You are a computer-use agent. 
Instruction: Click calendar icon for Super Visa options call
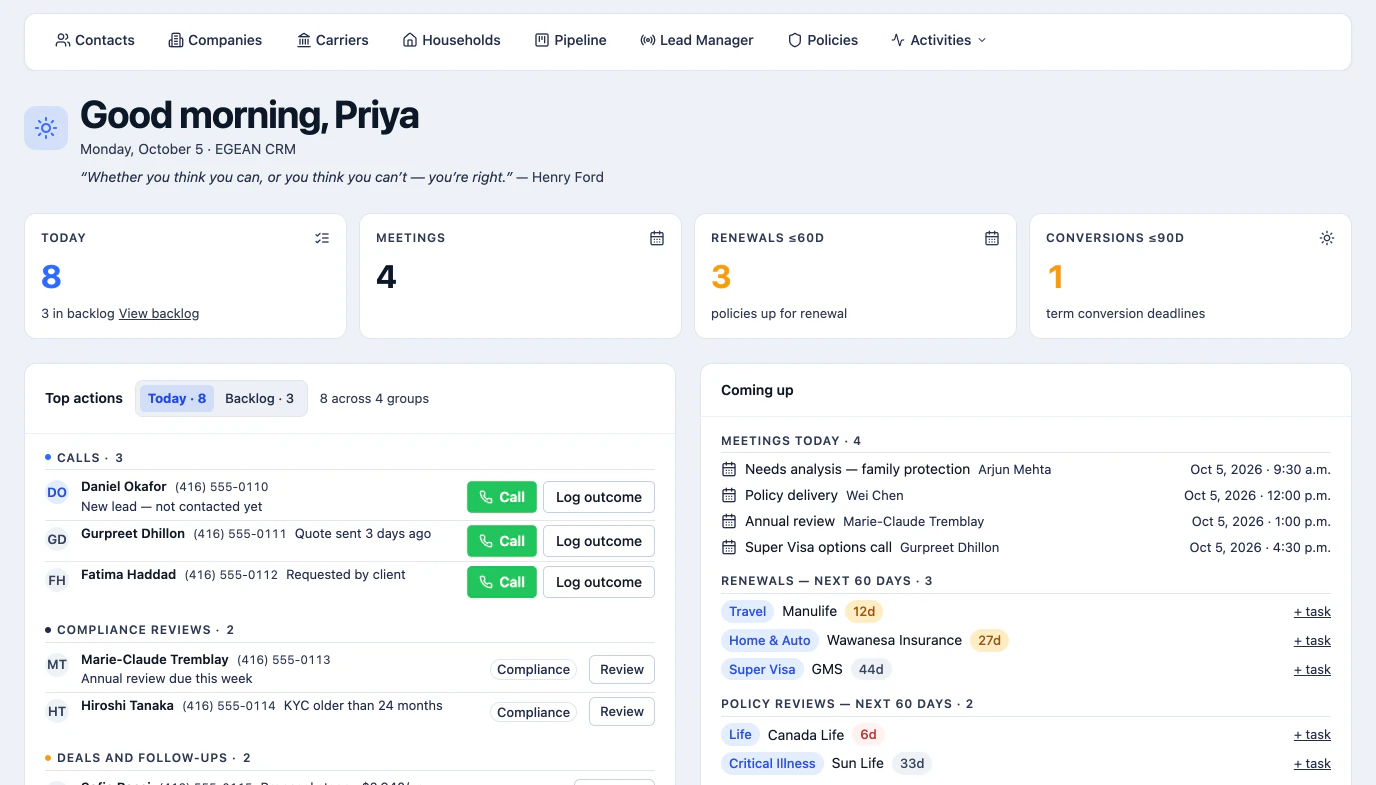(x=729, y=547)
